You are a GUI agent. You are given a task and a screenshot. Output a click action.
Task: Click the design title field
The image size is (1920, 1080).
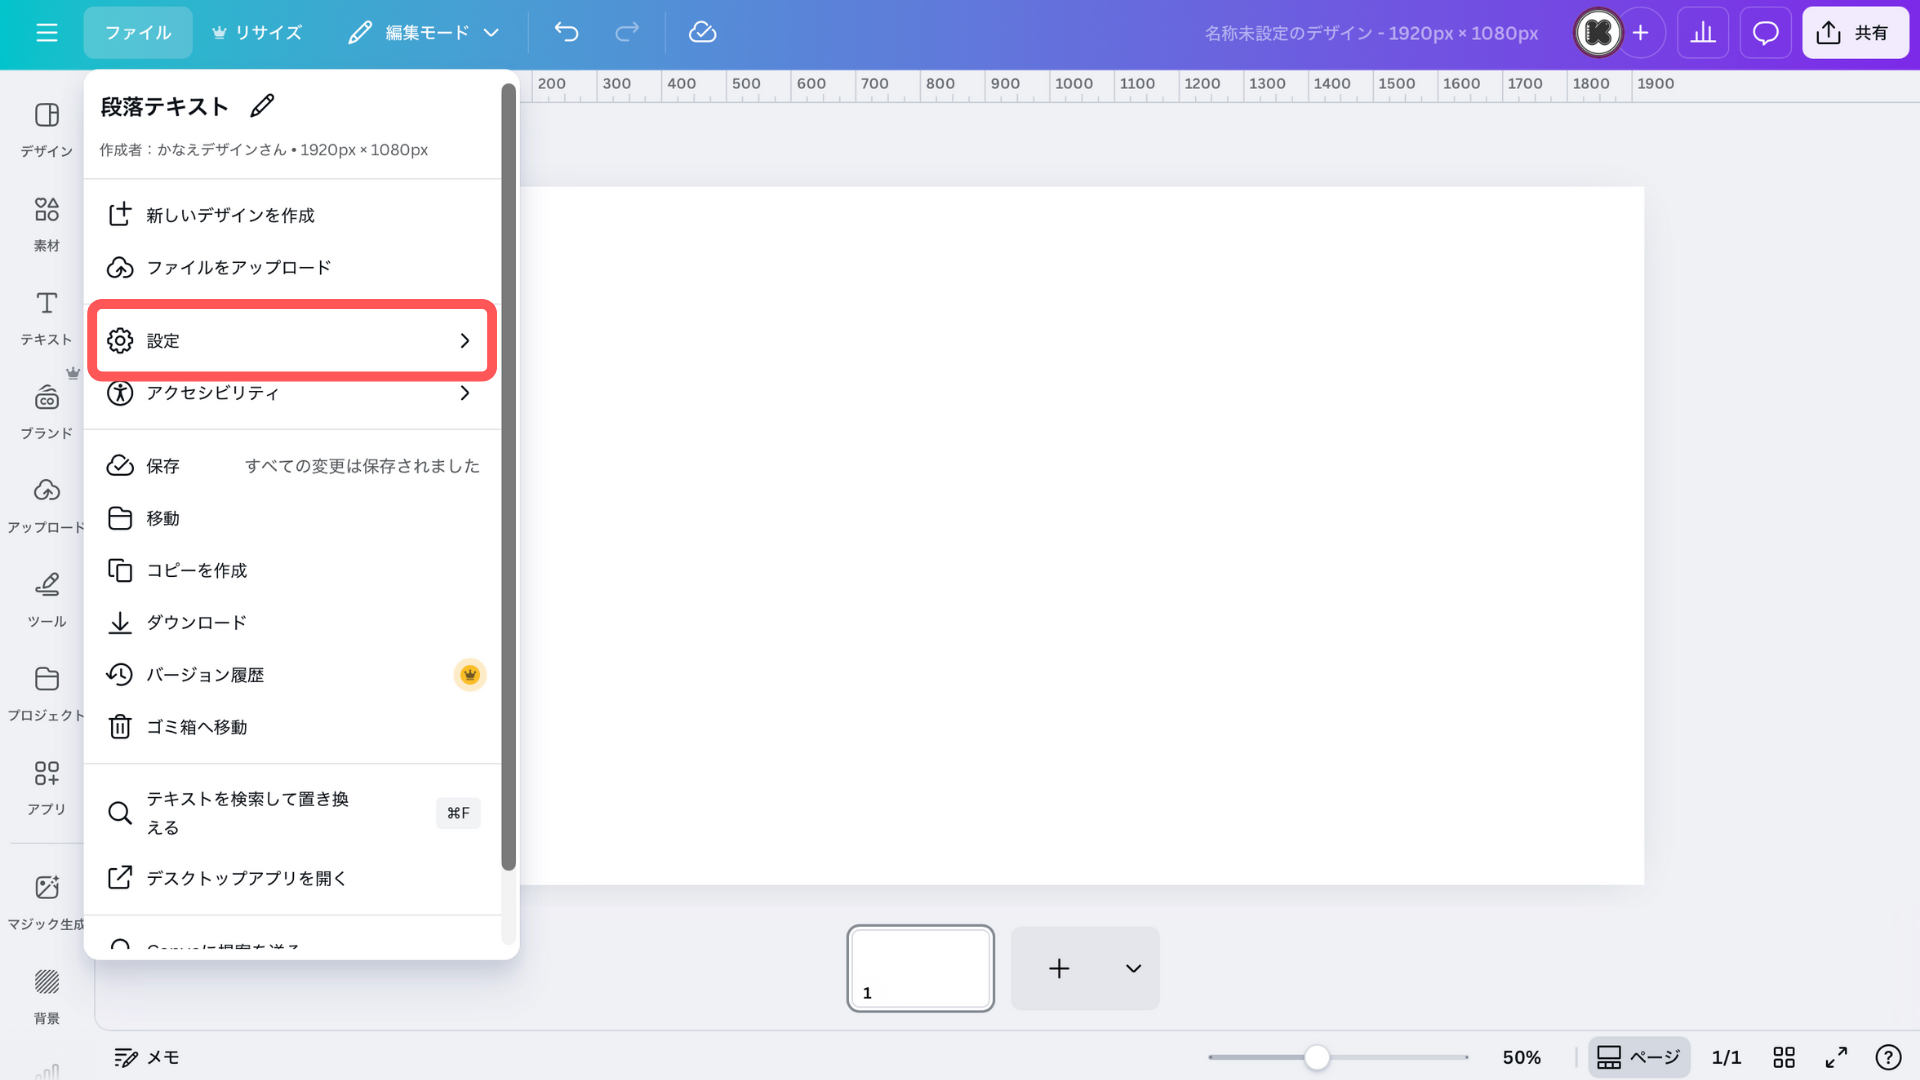pos(1371,33)
